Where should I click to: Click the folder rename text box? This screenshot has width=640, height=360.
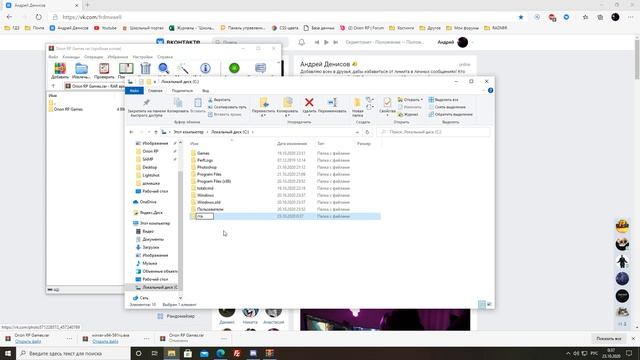(204, 216)
